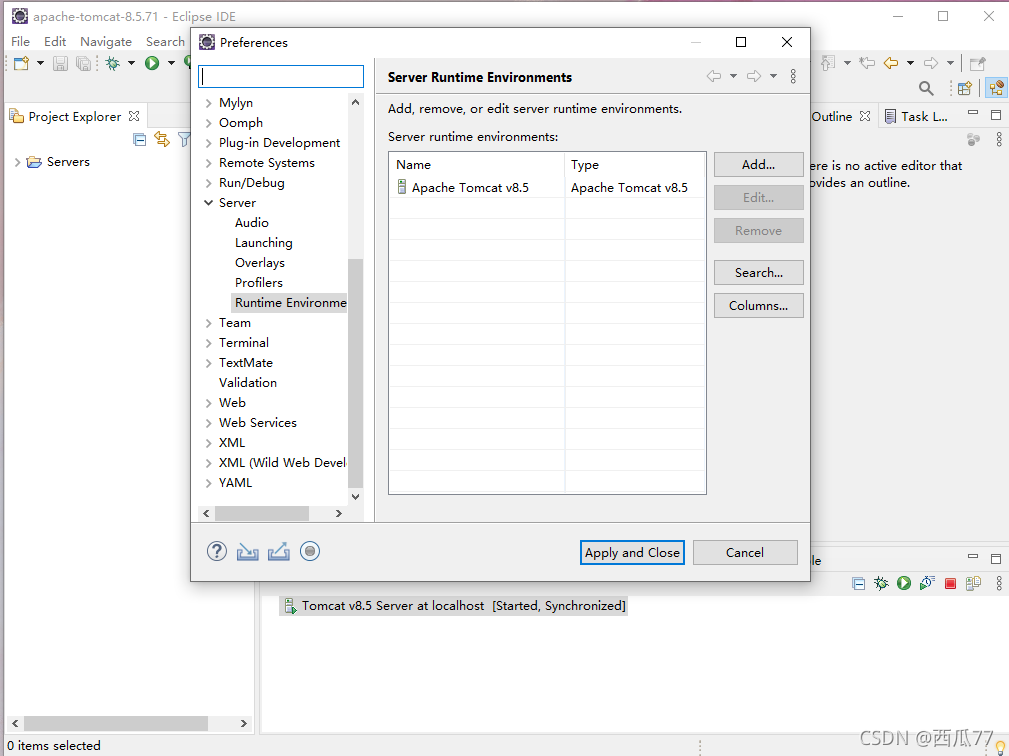Click Publish to the server icon
Image resolution: width=1009 pixels, height=756 pixels.
(x=974, y=583)
